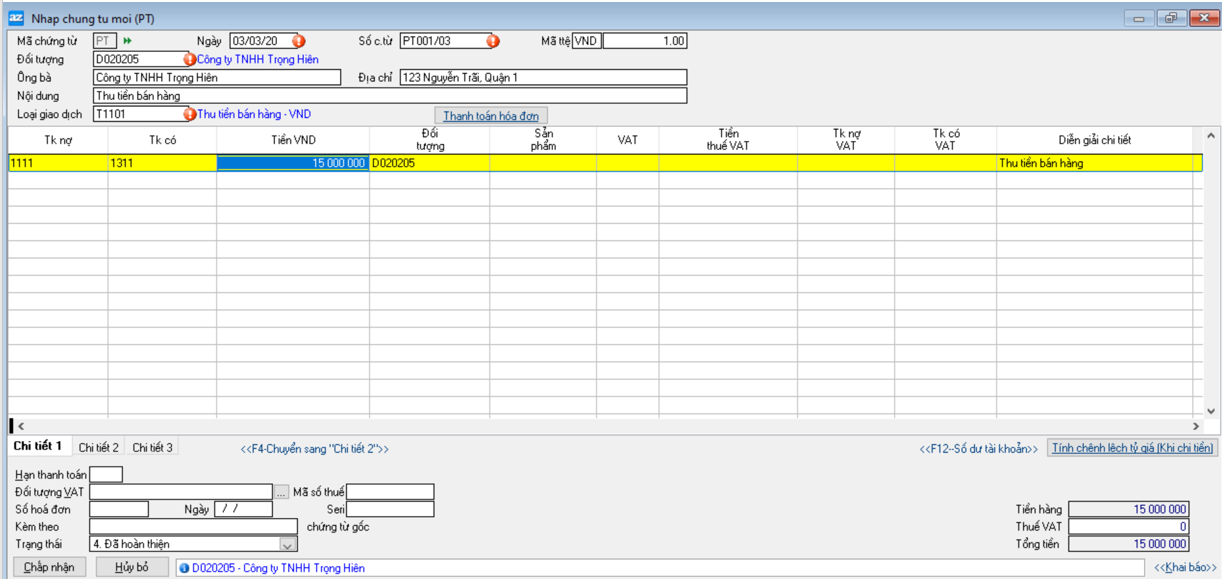The width and height of the screenshot is (1222, 579).
Task: Click the grid's vertical scrollbar down arrow
Action: [1211, 410]
